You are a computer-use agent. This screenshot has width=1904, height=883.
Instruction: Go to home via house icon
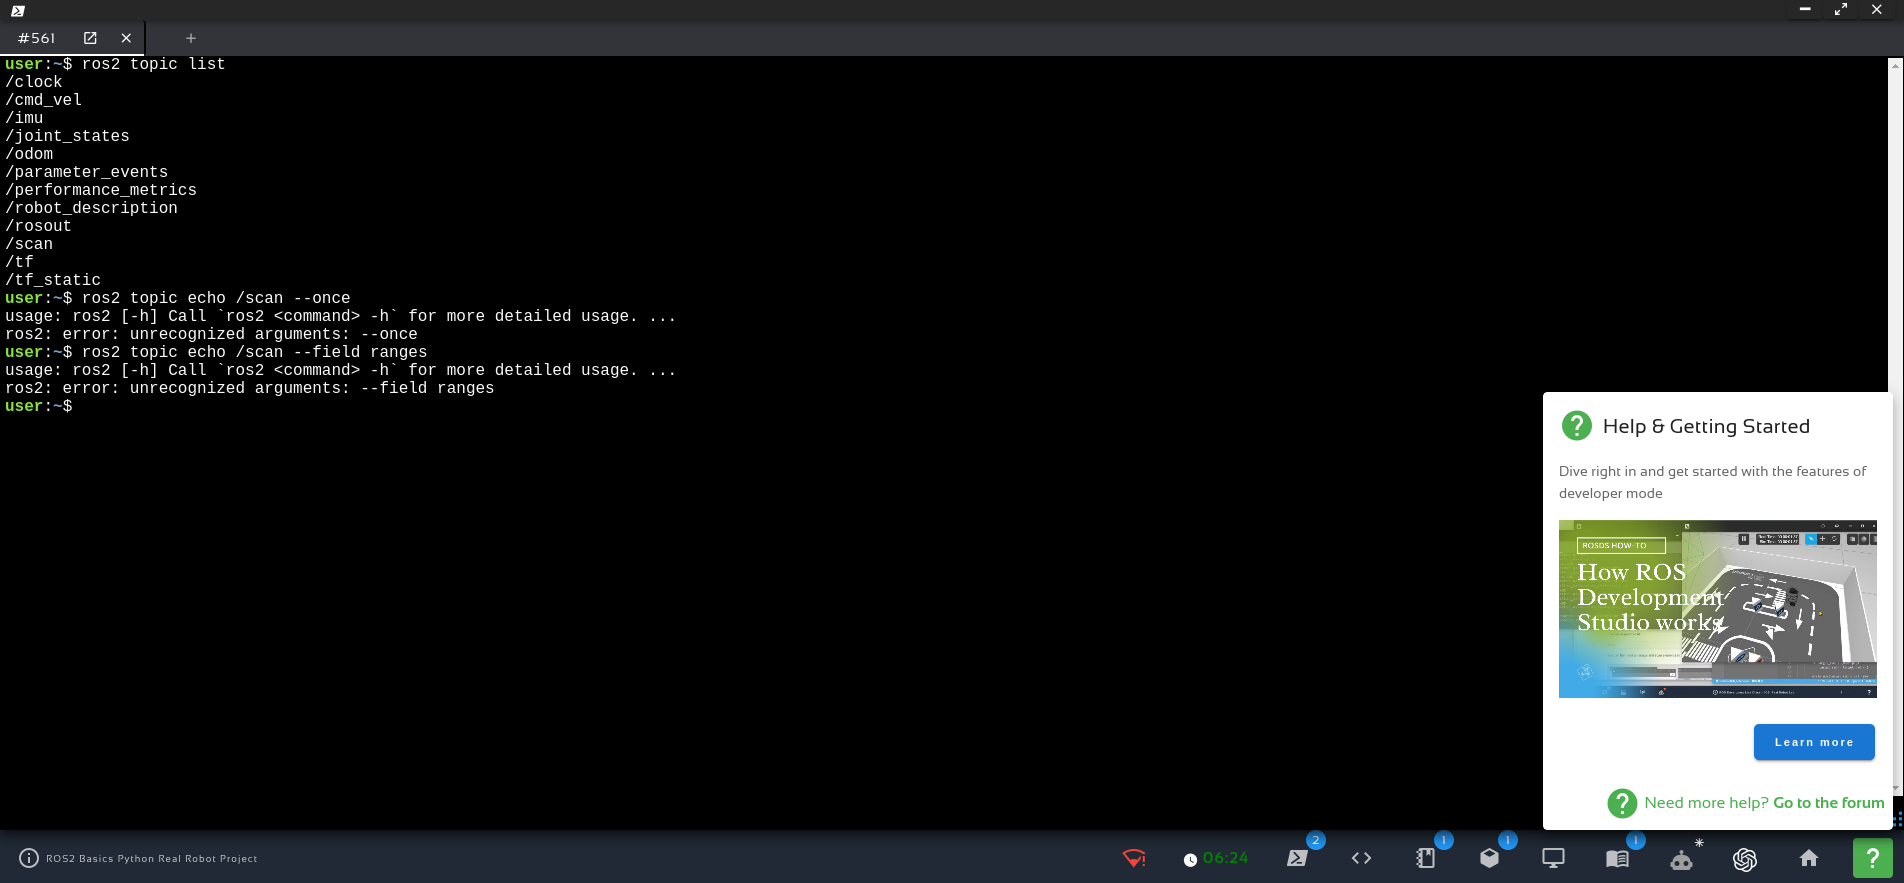tap(1809, 858)
